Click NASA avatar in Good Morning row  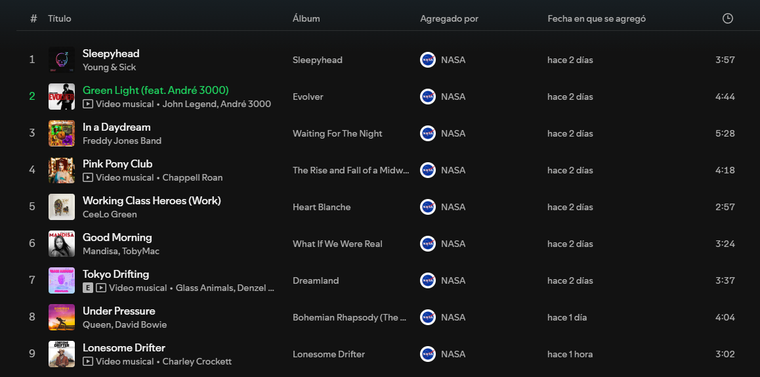tap(428, 244)
